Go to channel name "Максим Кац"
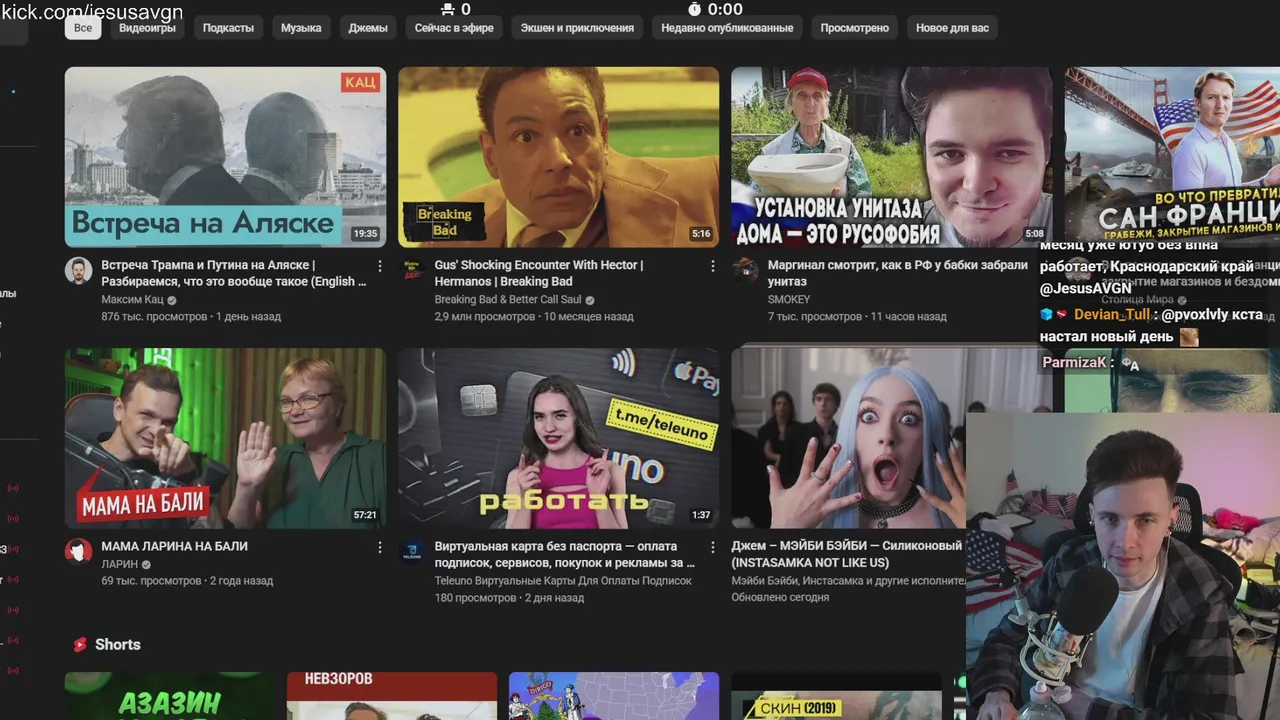This screenshot has width=1280, height=720. (132, 300)
